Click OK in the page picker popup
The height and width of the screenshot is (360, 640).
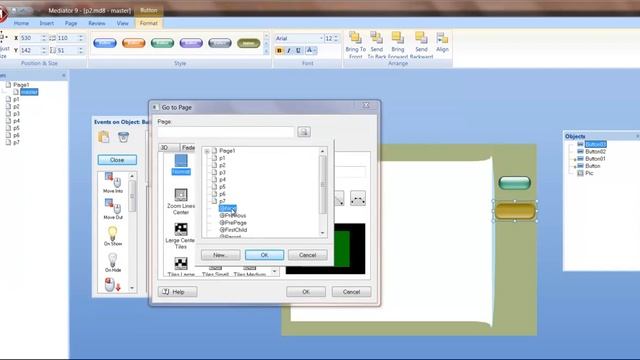pos(264,255)
